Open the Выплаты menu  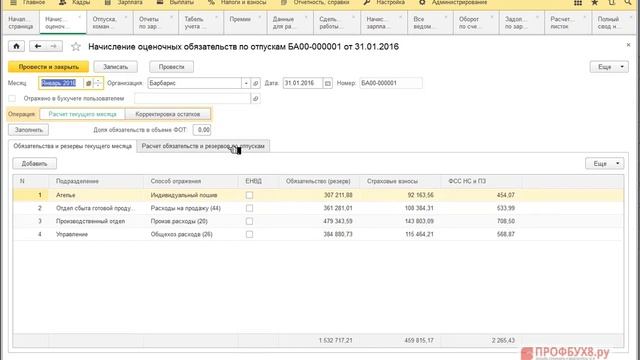(176, 2)
